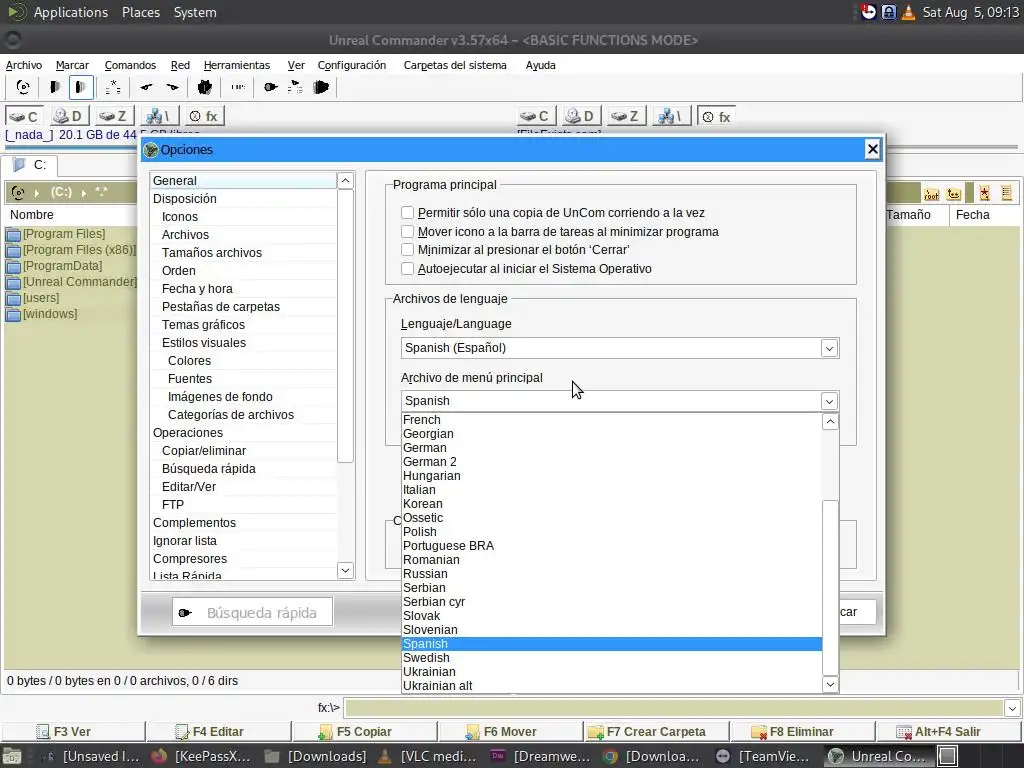The width and height of the screenshot is (1024, 768).
Task: Select drive D in left panel
Action: 69,116
